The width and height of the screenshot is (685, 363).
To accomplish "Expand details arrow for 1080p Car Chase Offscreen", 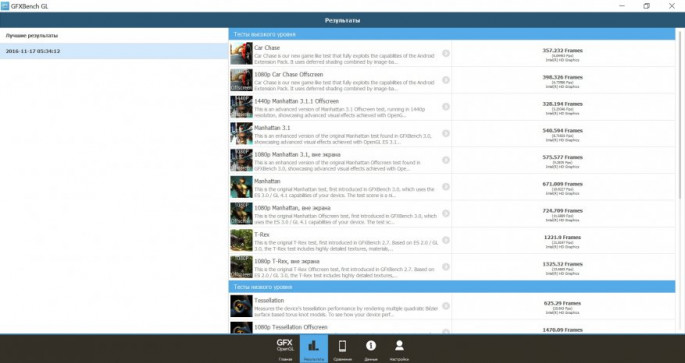I will [x=446, y=80].
